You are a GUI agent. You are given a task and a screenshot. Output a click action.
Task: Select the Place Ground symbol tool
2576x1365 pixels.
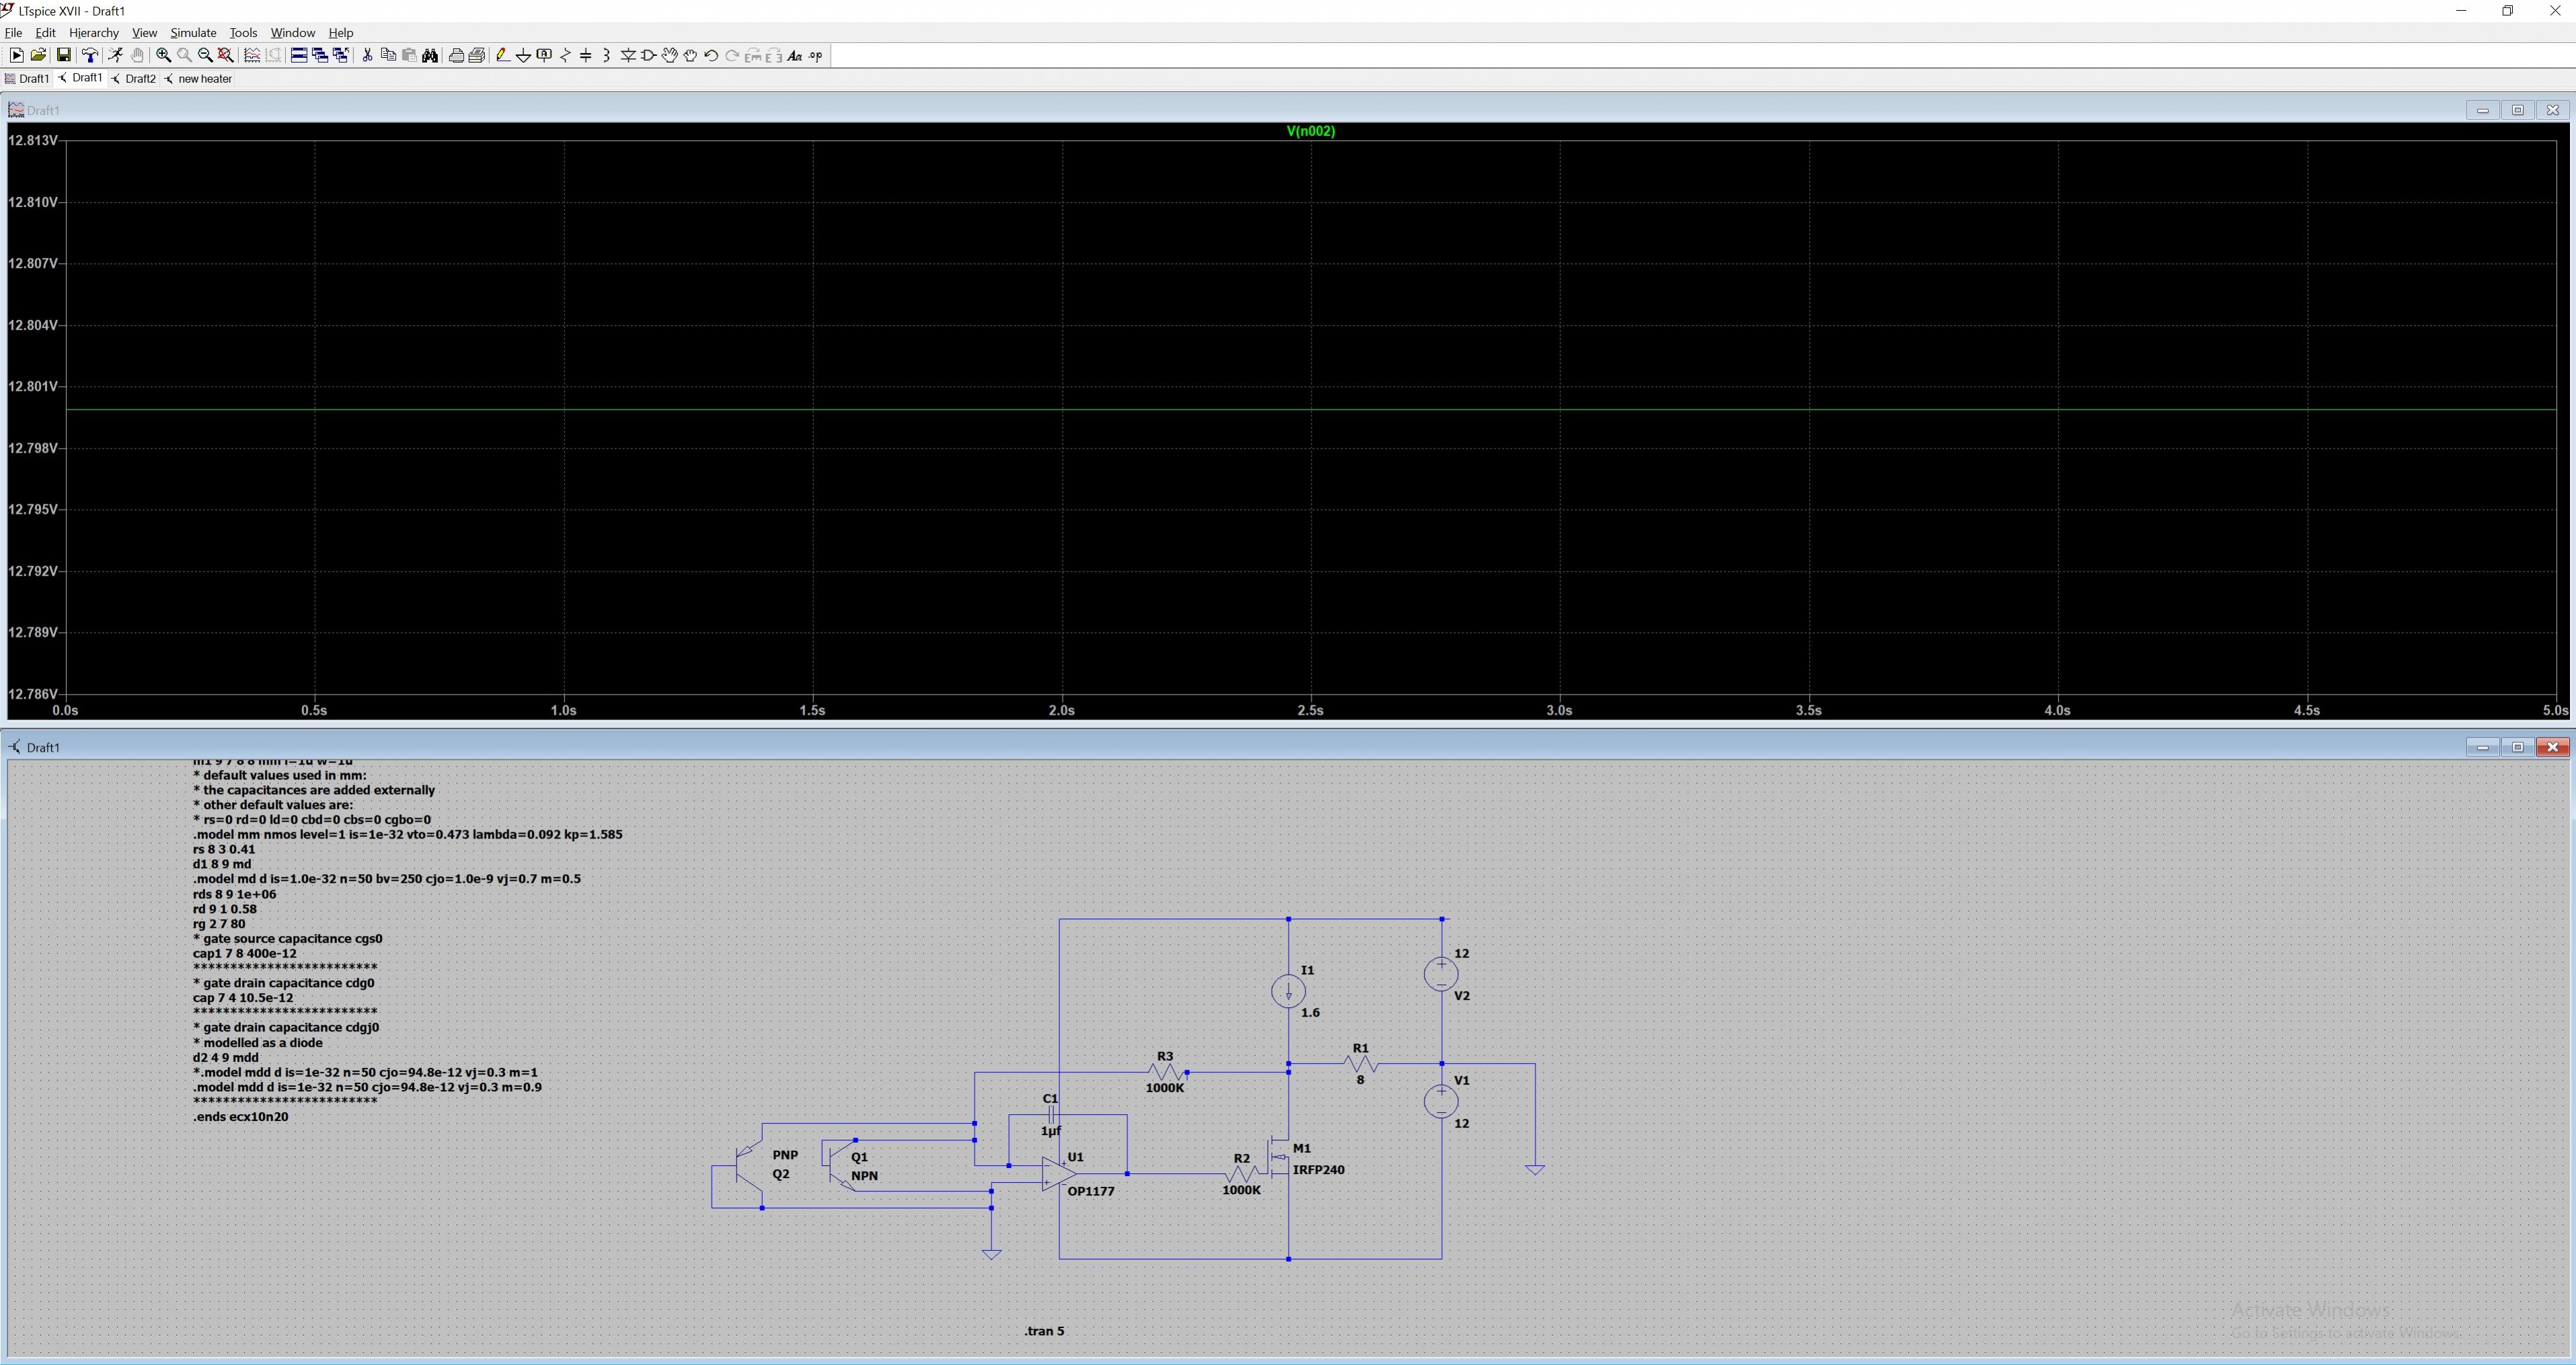(523, 56)
